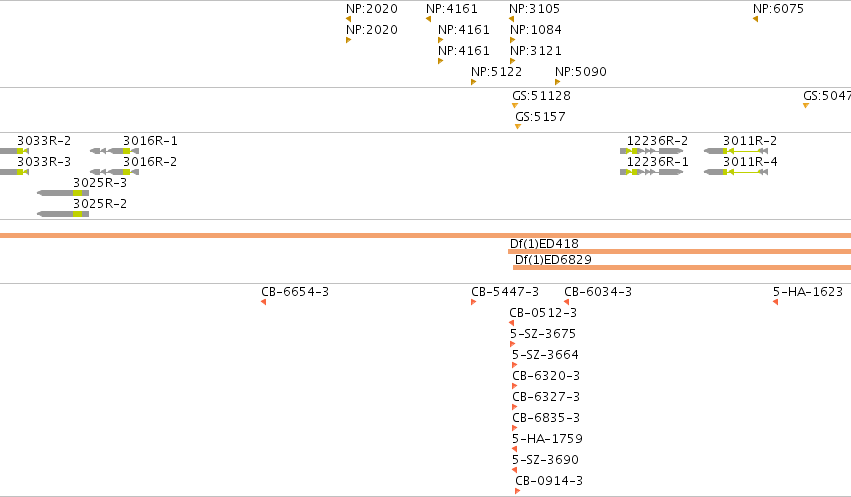Screen dimensions: 851x497
Task: Select the CB-5447-3 insertion label
Action: click(505, 292)
